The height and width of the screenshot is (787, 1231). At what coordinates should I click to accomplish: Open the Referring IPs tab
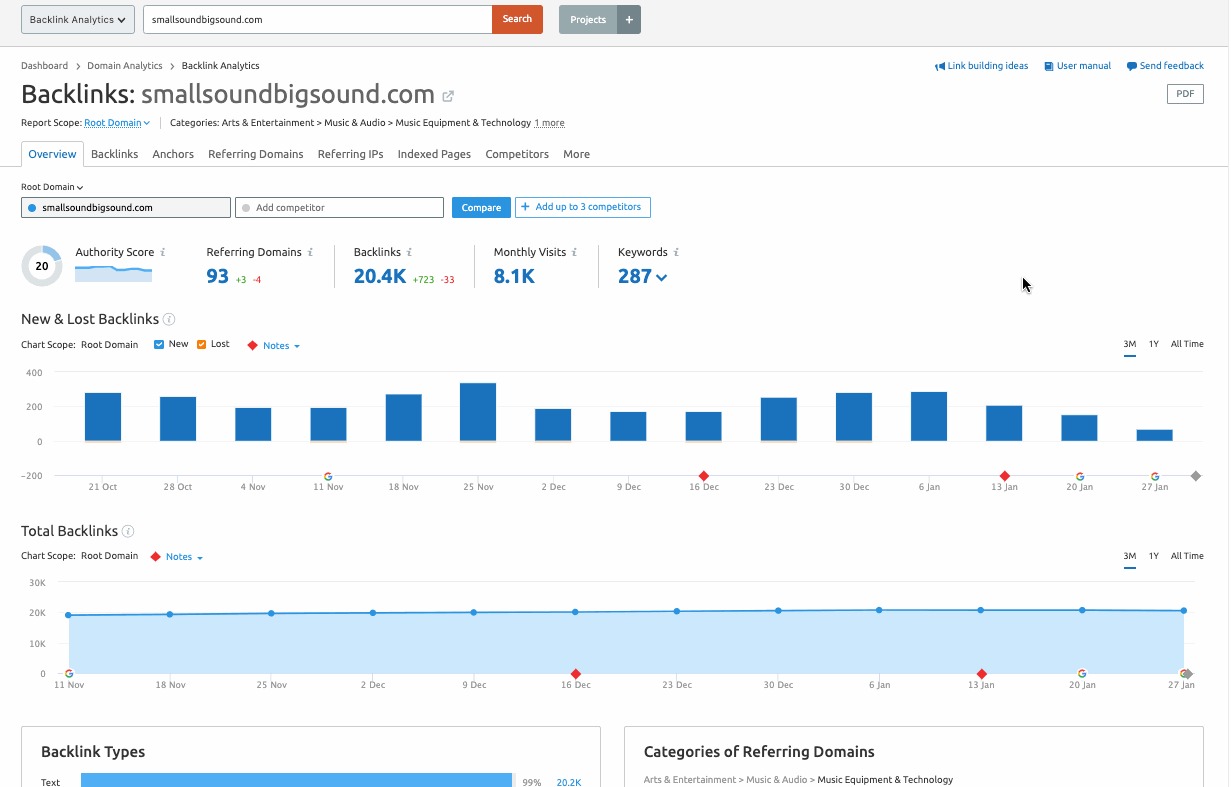point(350,155)
